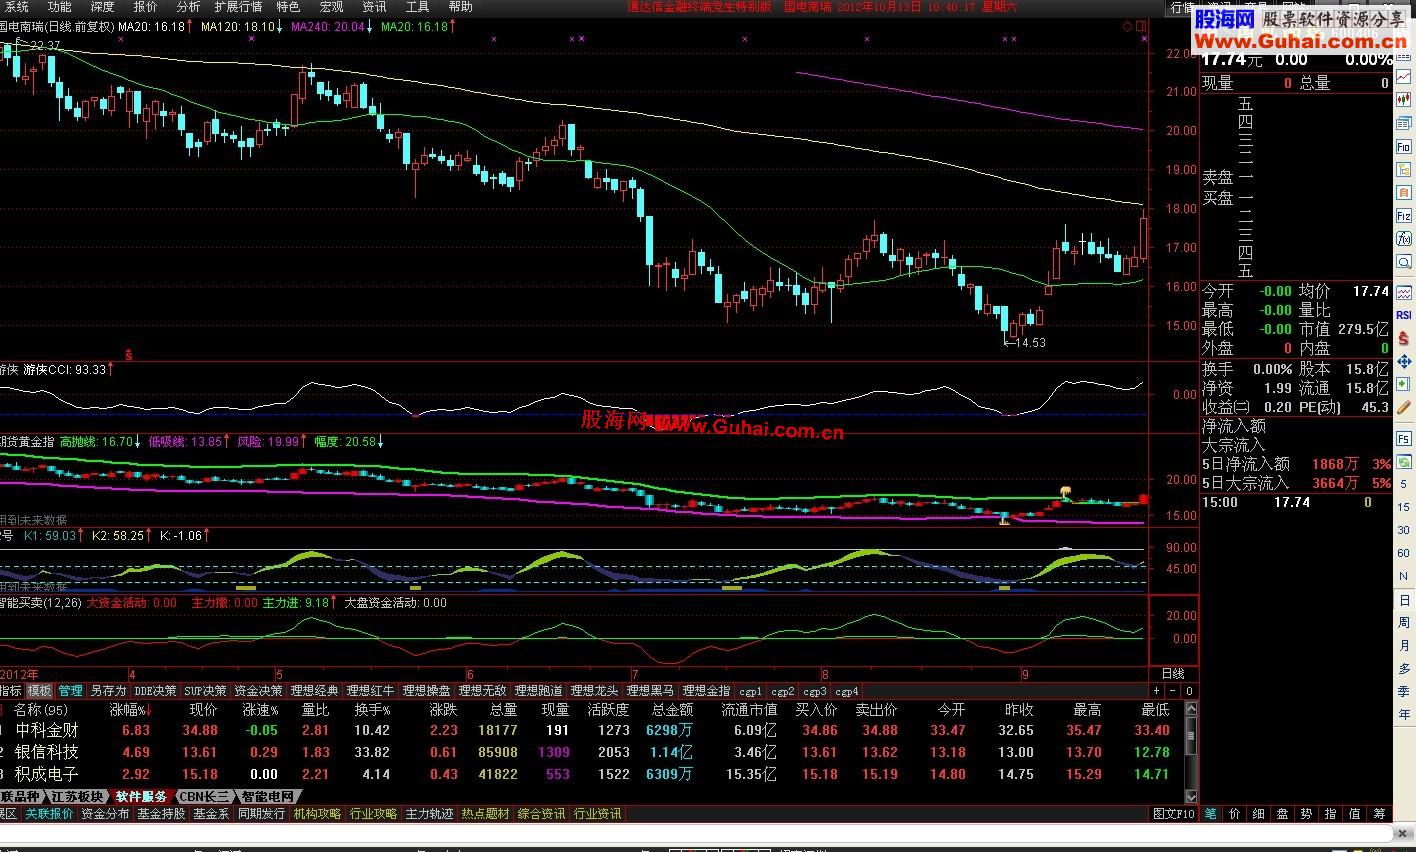Open 资金分布 bottom tab

pyautogui.click(x=105, y=814)
